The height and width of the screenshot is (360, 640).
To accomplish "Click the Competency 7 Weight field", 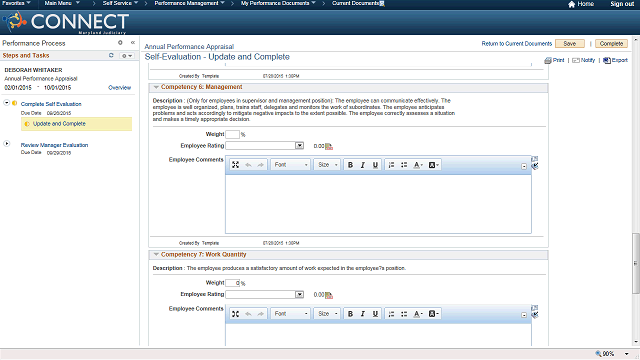I will click(x=233, y=283).
